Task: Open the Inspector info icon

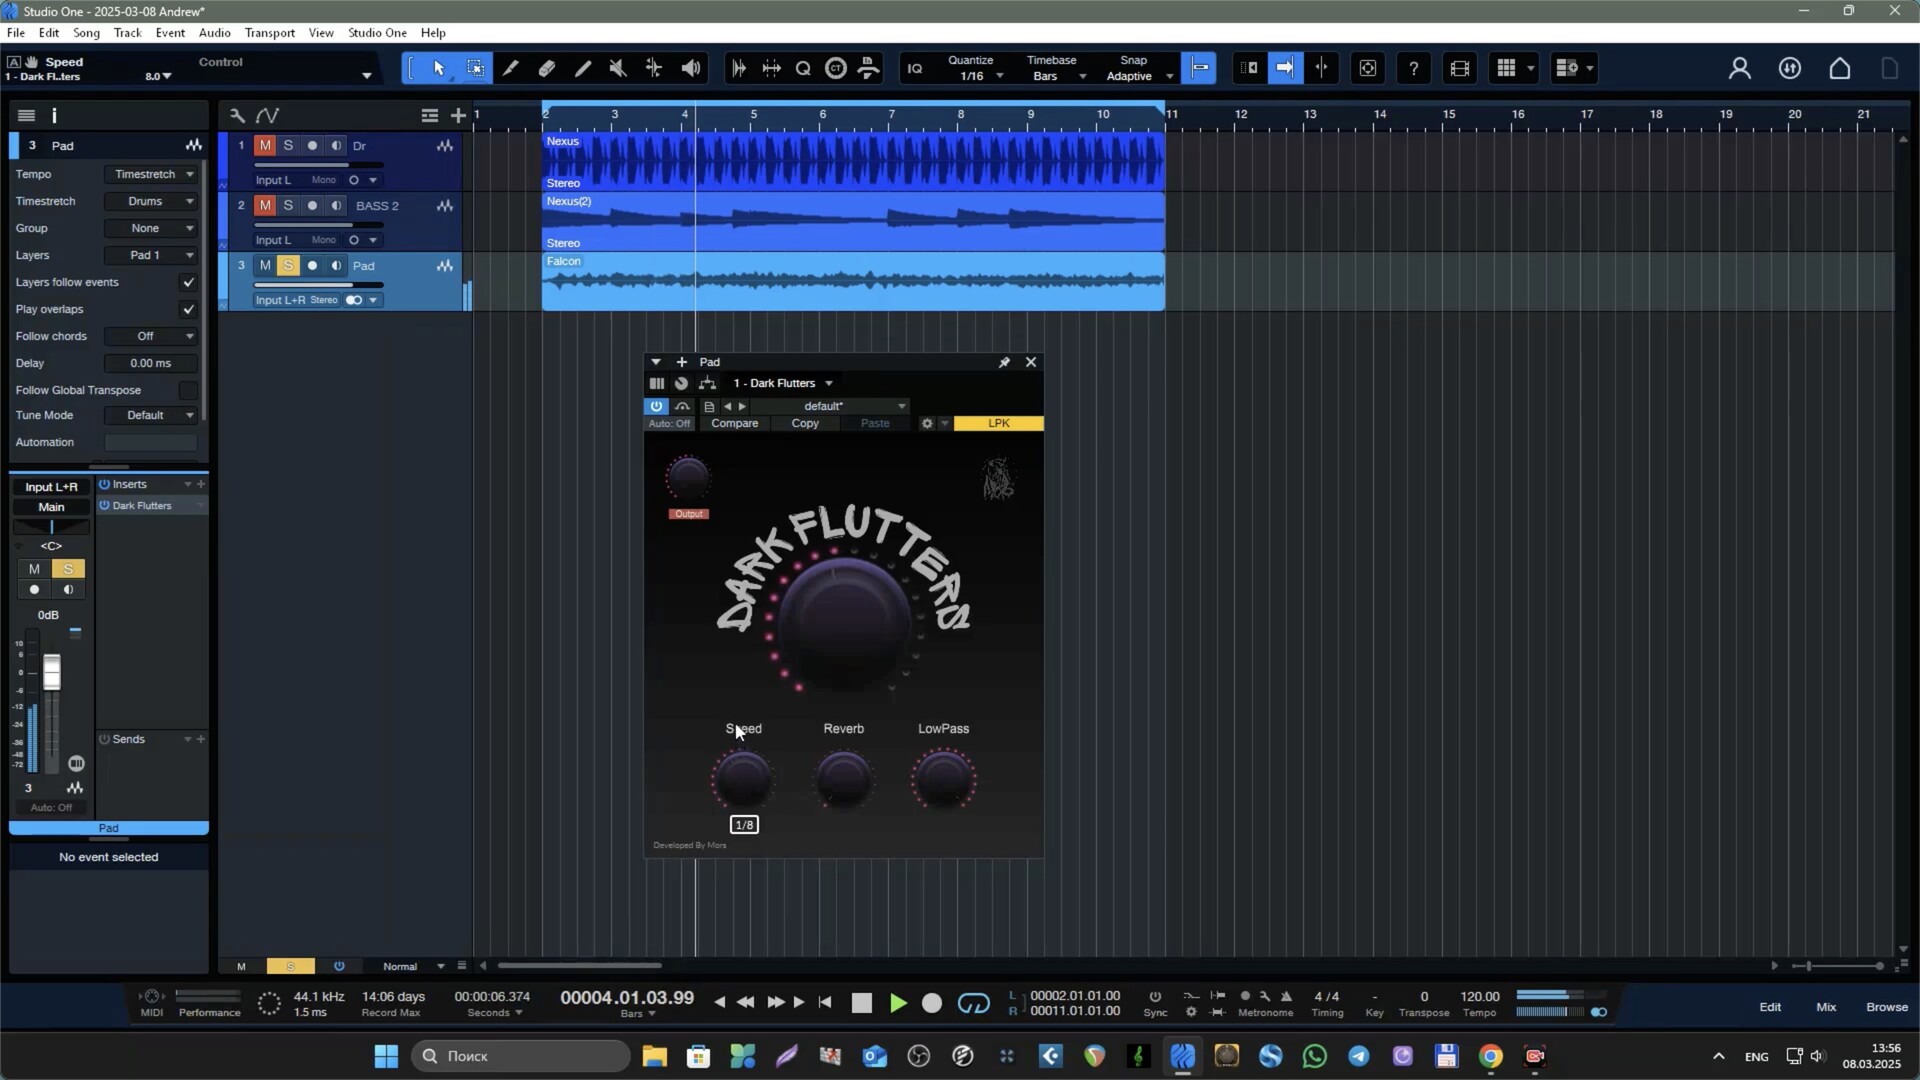Action: click(54, 115)
